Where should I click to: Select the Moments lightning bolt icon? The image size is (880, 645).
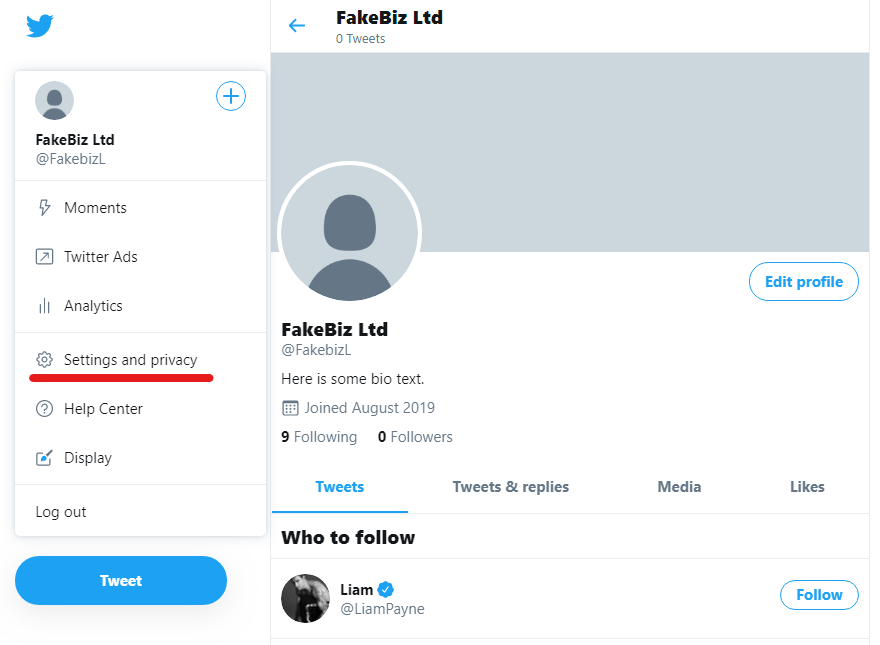point(42,207)
